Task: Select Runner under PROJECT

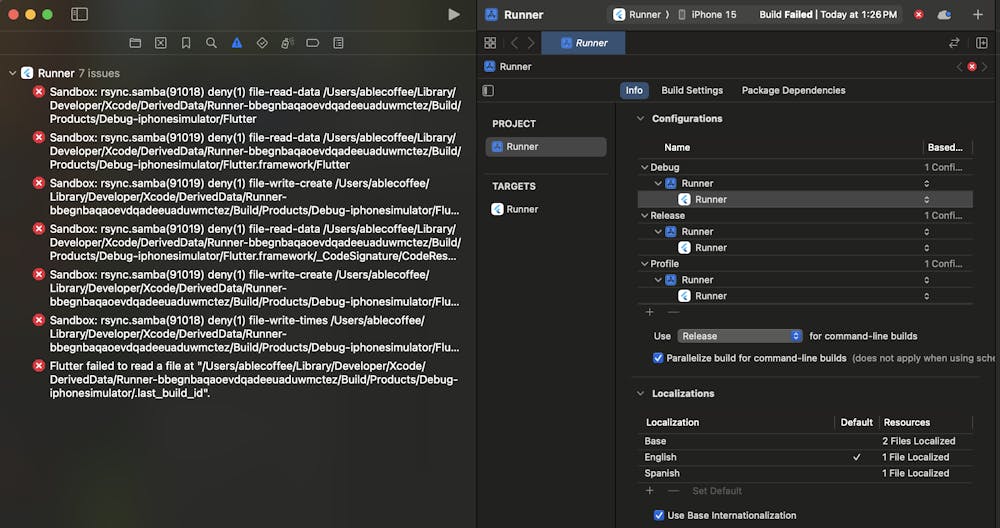Action: (546, 147)
